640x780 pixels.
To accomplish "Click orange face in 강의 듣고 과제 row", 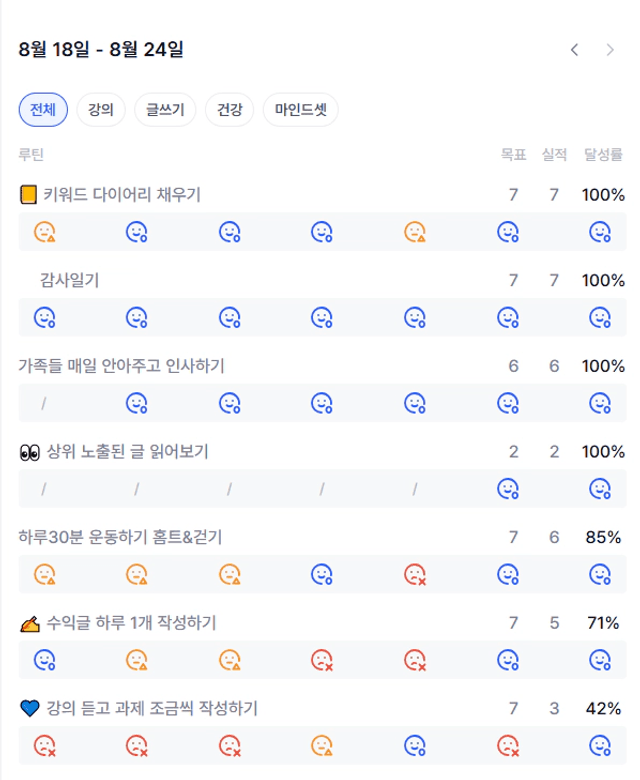I will 322,746.
